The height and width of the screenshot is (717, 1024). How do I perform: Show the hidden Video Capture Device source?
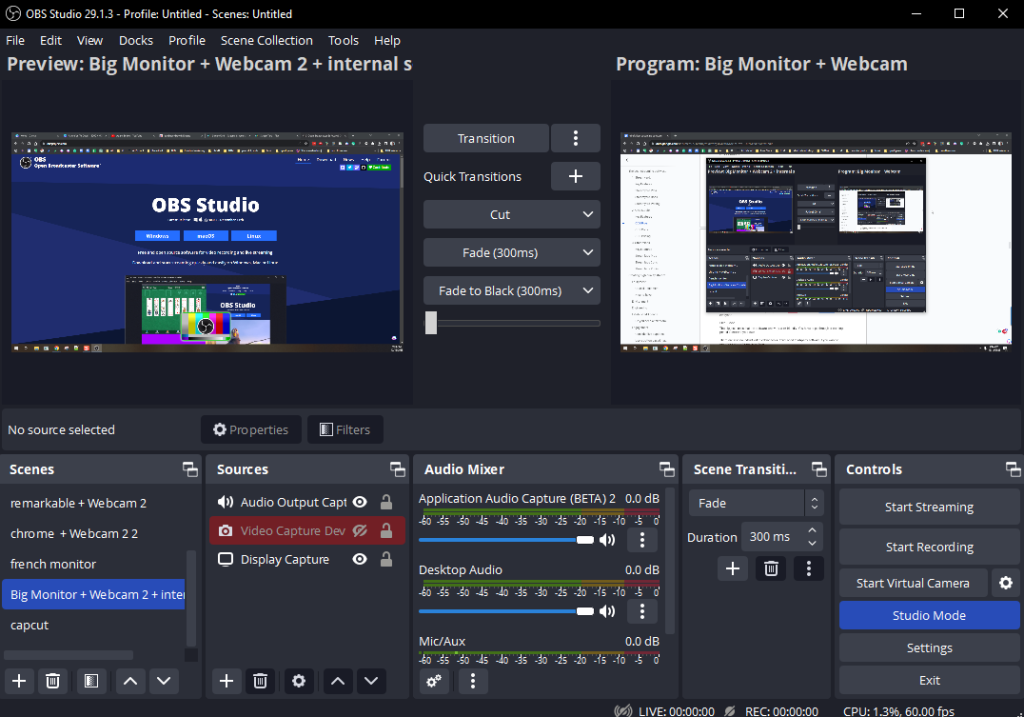point(359,531)
